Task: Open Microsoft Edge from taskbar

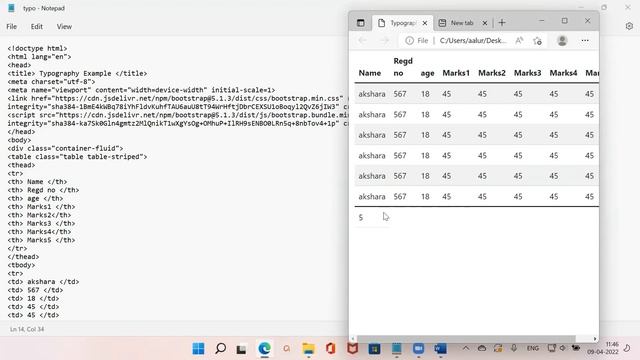Action: pos(264,349)
